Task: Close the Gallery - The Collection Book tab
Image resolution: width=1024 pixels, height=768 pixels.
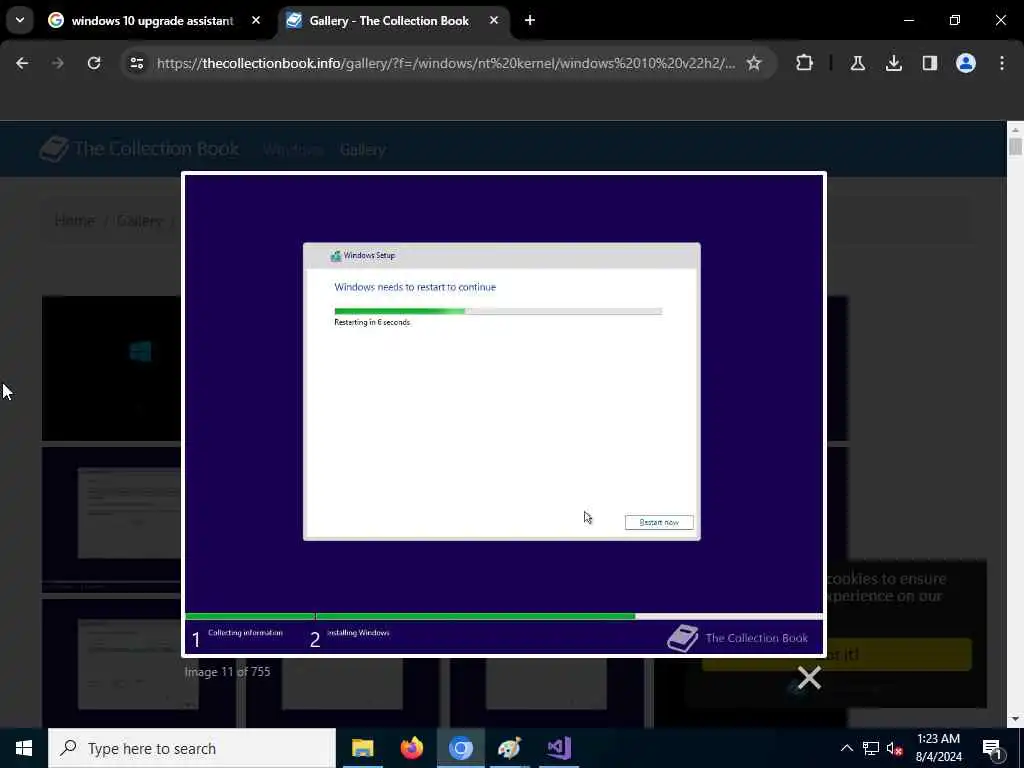Action: [x=494, y=20]
